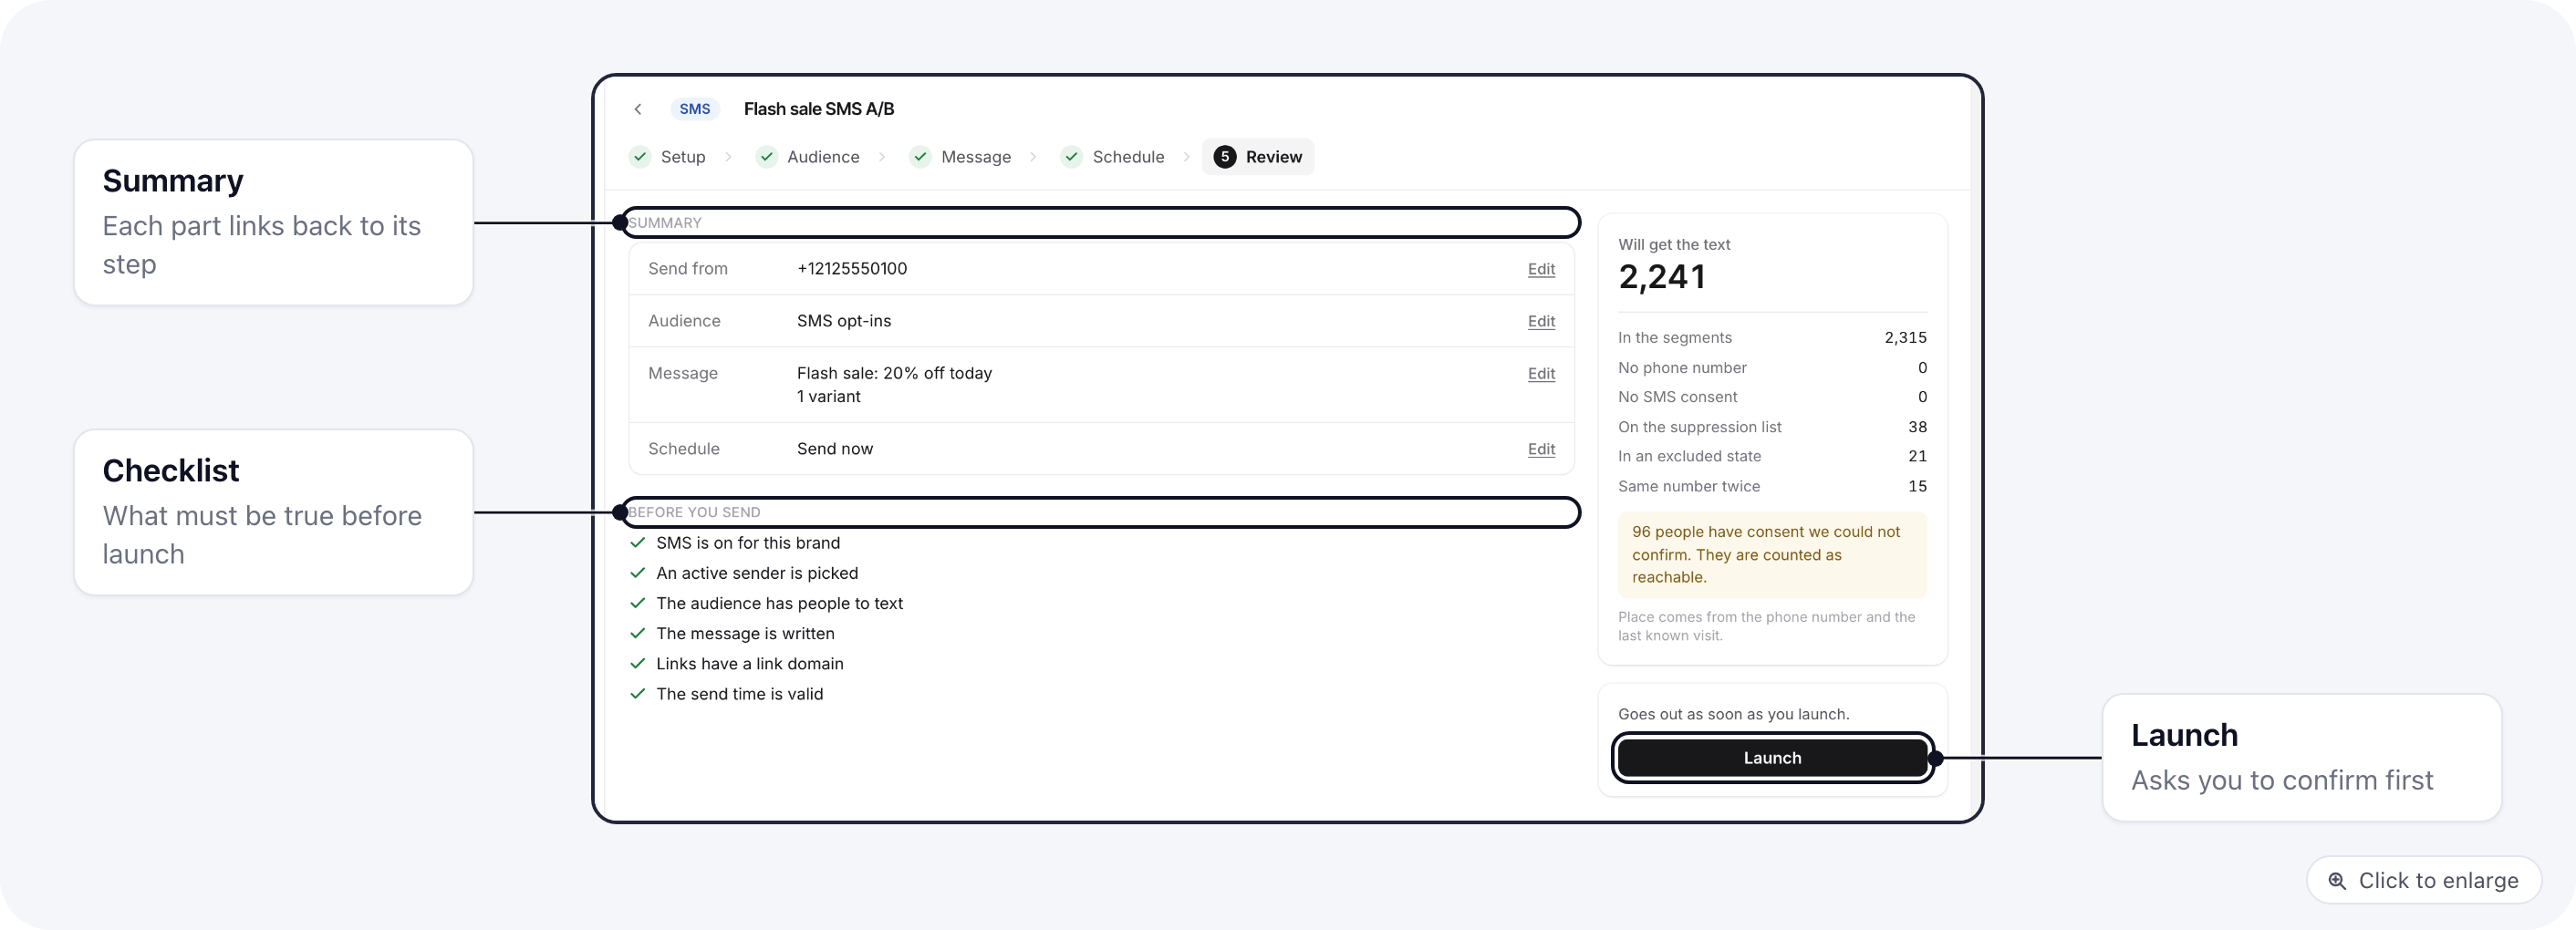The width and height of the screenshot is (2576, 930).
Task: Click the Message step green checkmark
Action: click(x=920, y=157)
